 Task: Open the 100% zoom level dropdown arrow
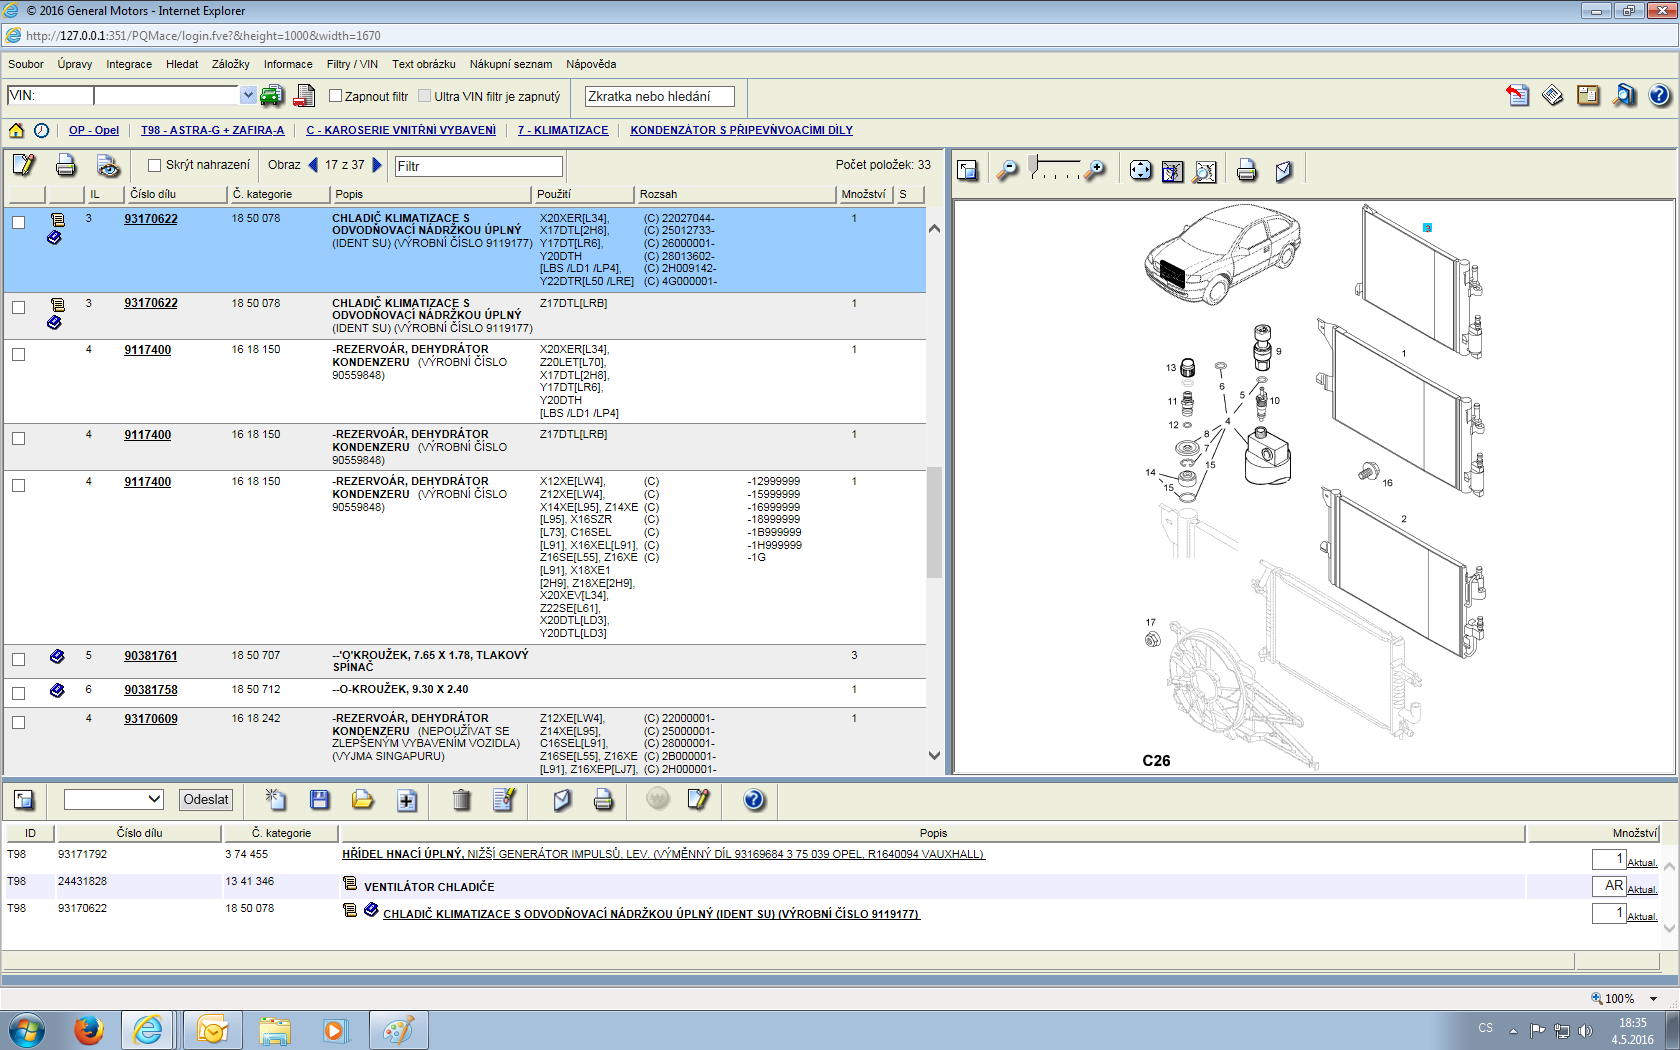click(1653, 998)
